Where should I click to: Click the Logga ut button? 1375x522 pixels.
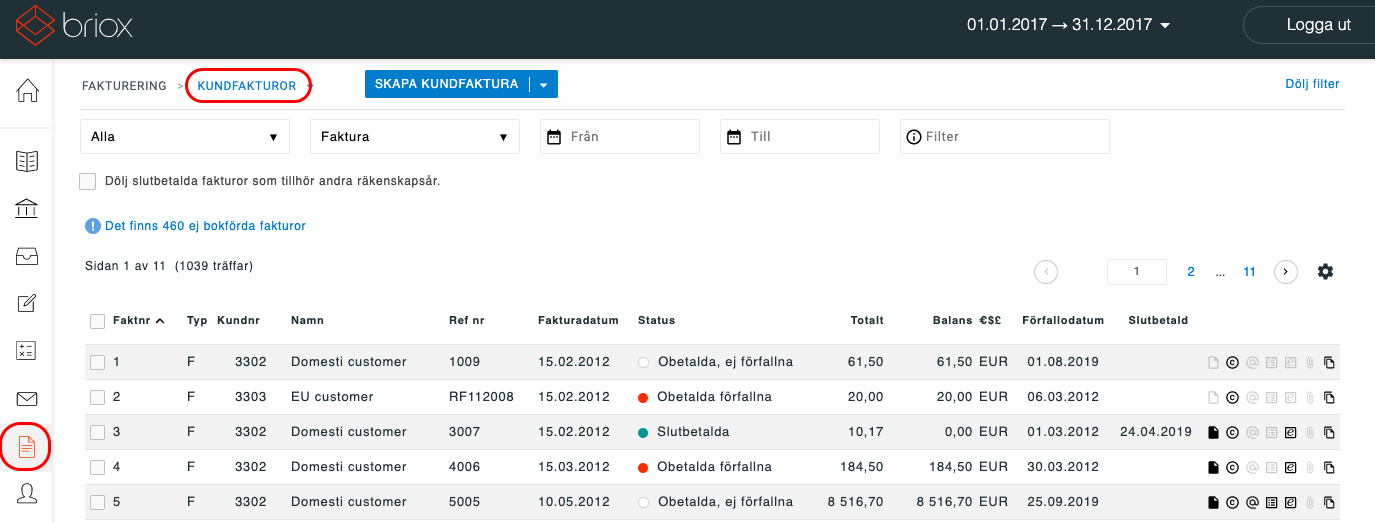(1318, 25)
